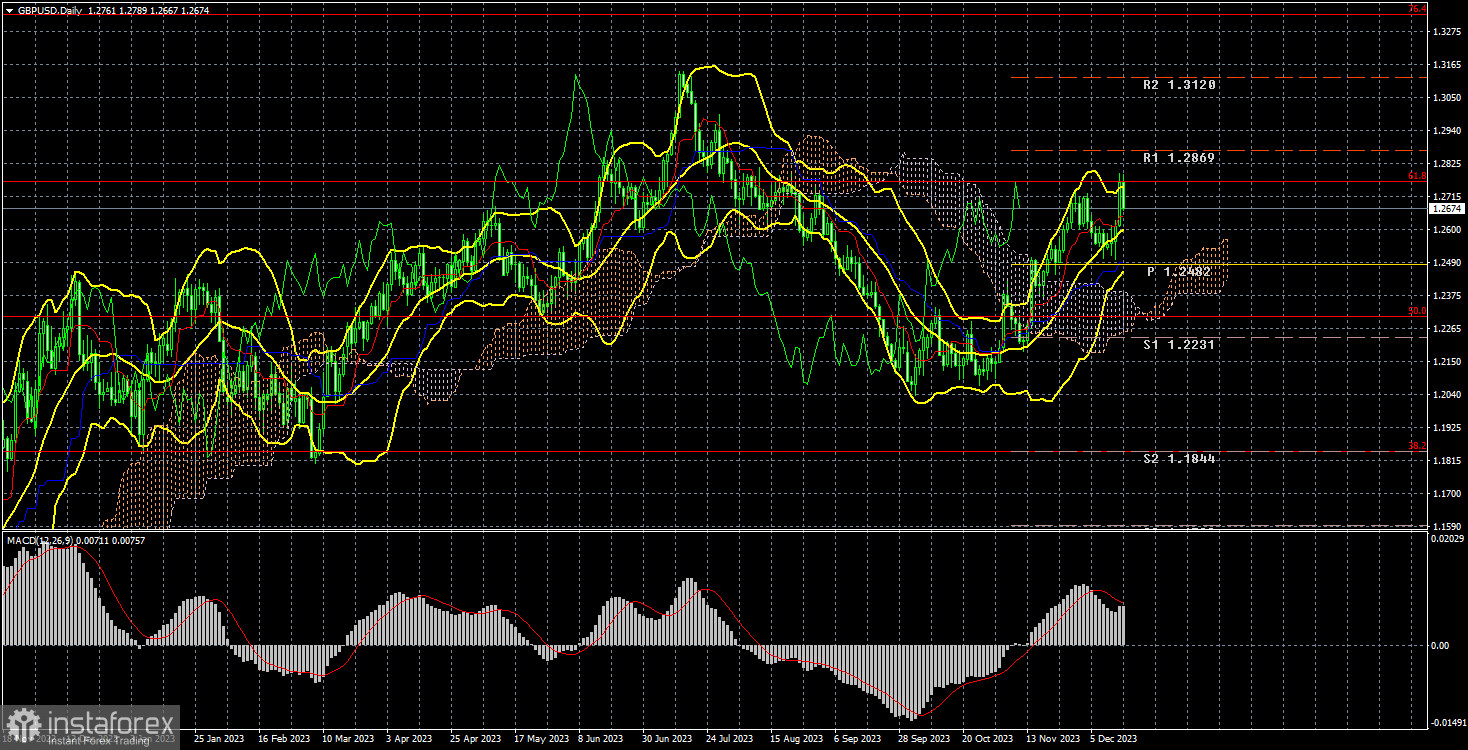Click the 17 May 2023 date label
The height and width of the screenshot is (750, 1468).
(541, 739)
